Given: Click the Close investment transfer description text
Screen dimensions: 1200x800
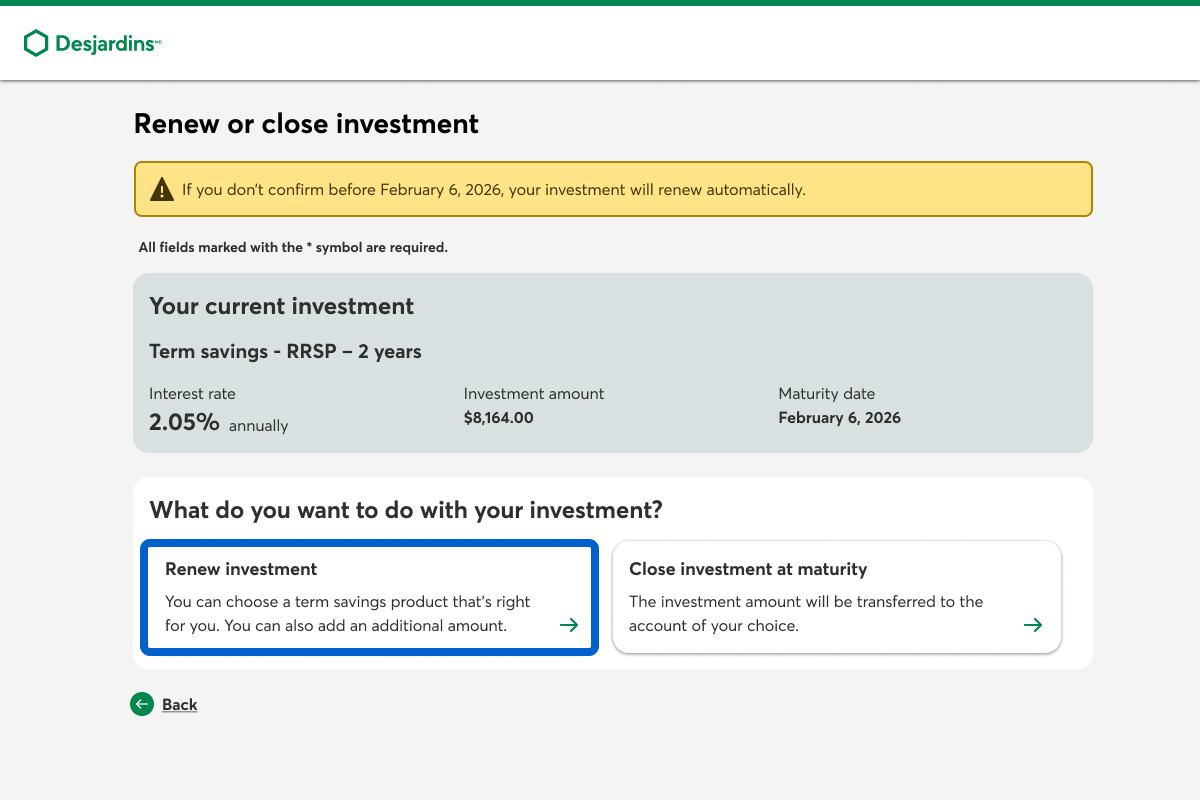Looking at the screenshot, I should [806, 614].
